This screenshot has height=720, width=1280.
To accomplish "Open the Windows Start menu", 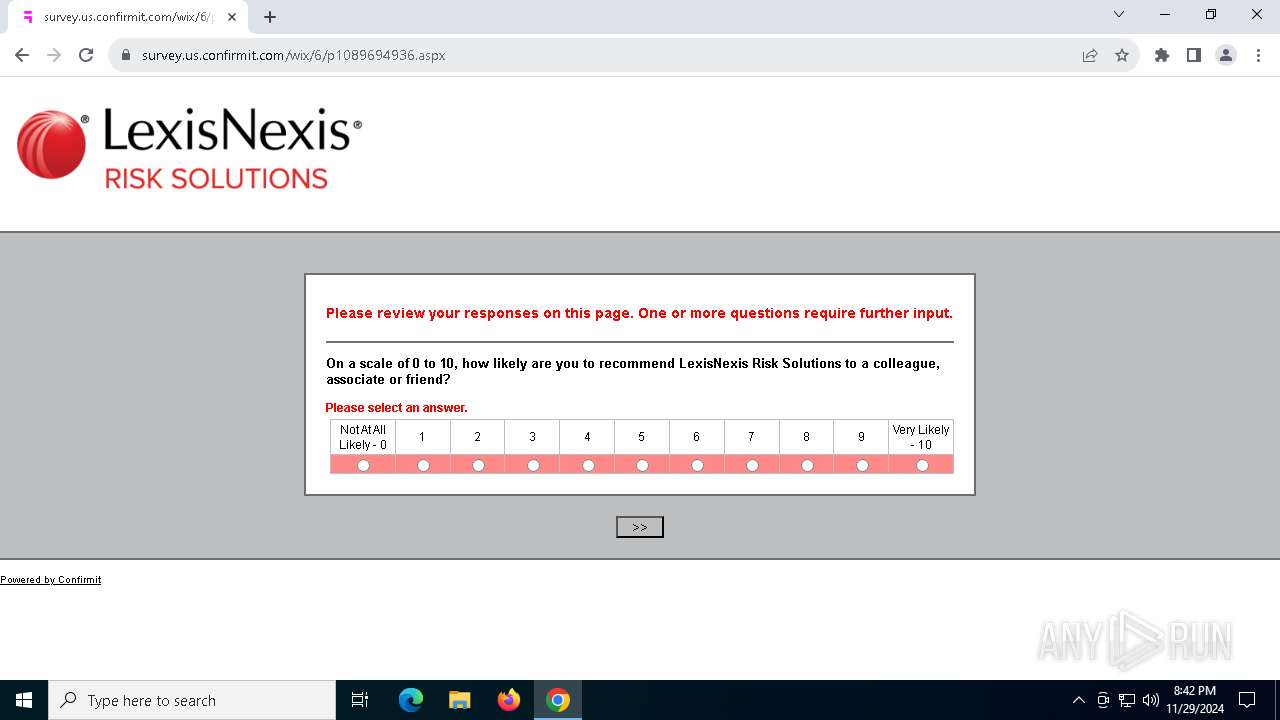I will [24, 700].
